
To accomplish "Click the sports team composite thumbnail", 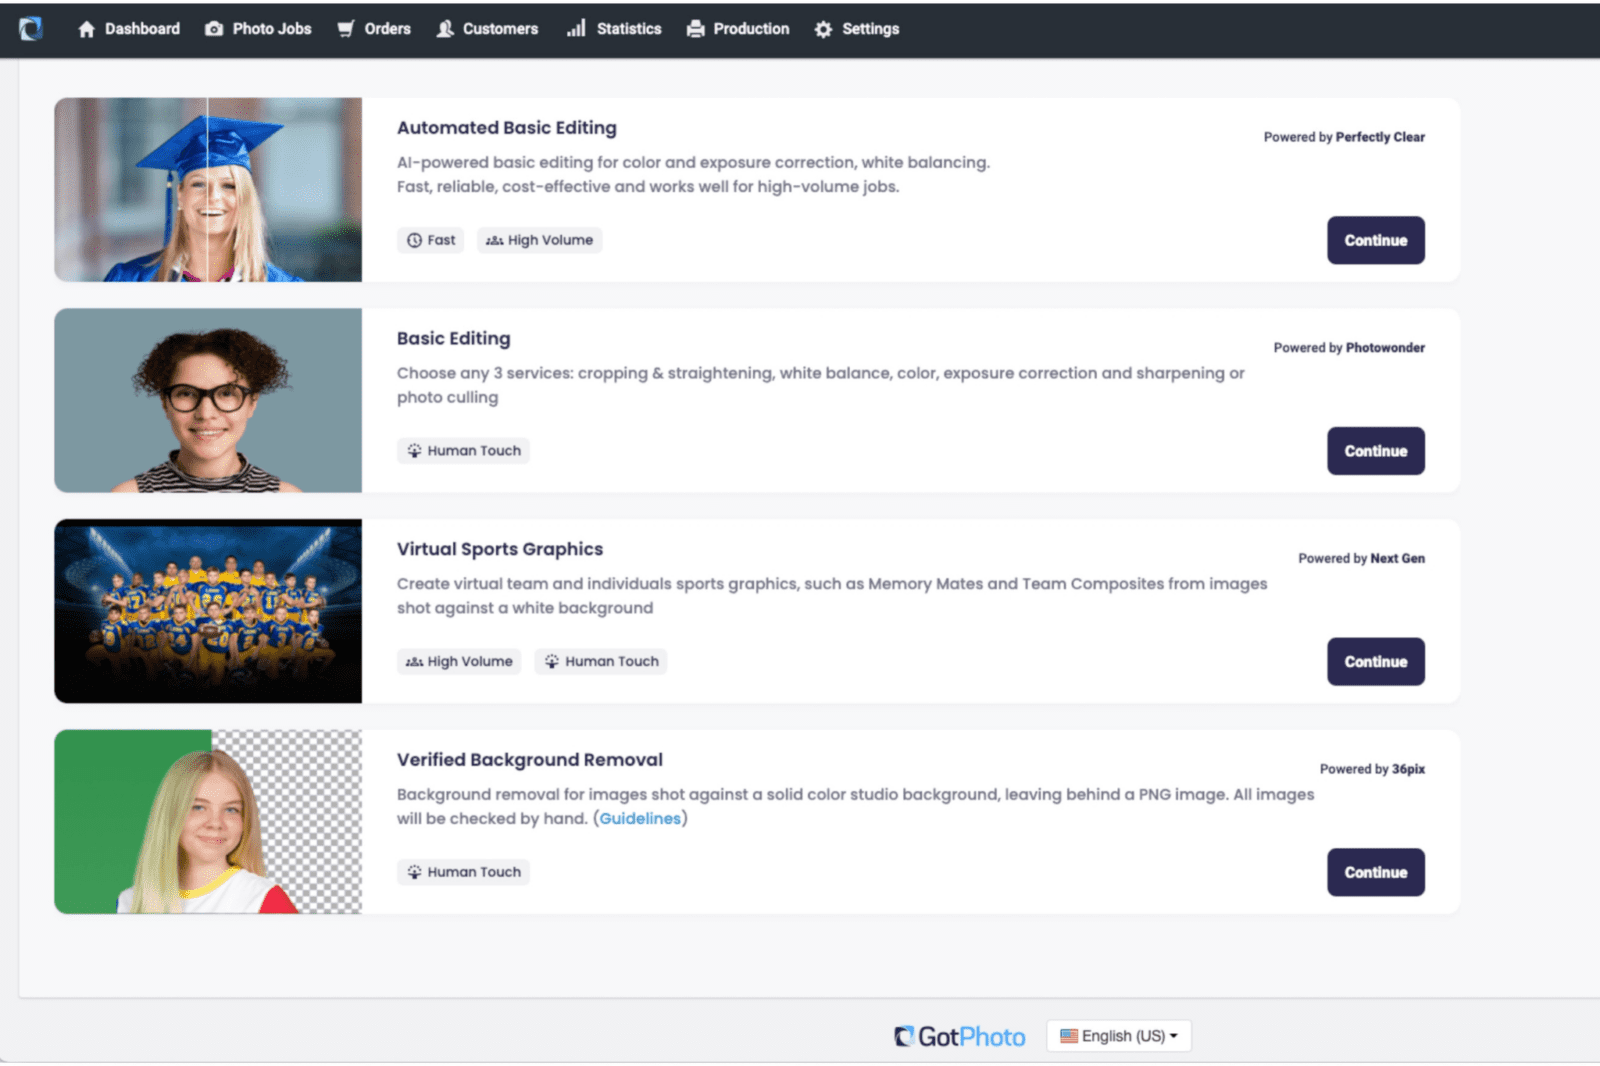I will [208, 611].
